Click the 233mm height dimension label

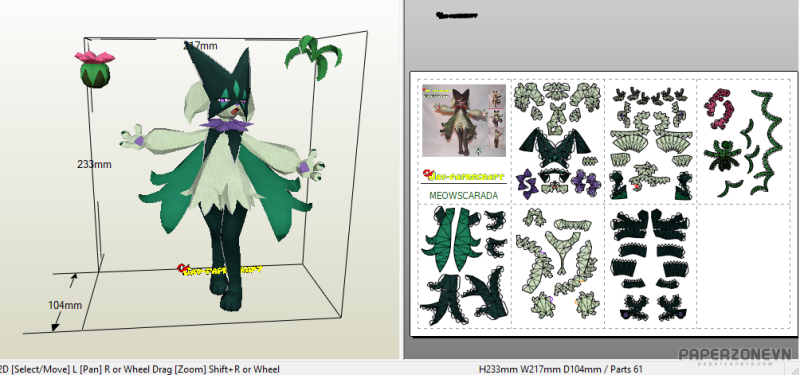[x=94, y=164]
